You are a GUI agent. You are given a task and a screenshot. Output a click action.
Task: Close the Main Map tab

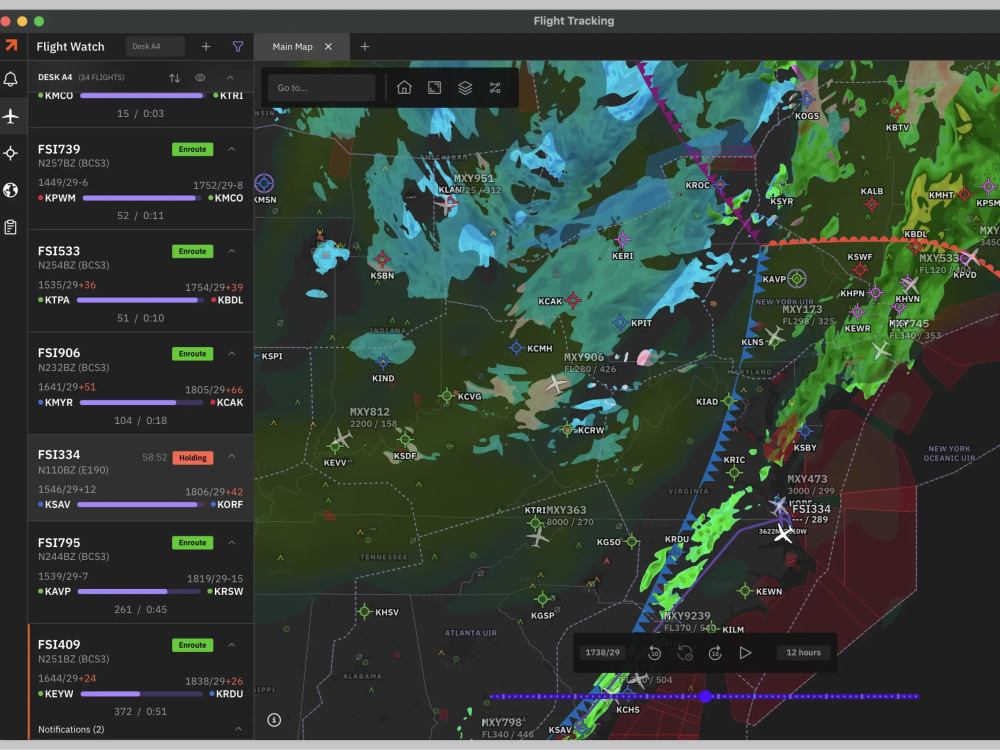click(x=328, y=47)
